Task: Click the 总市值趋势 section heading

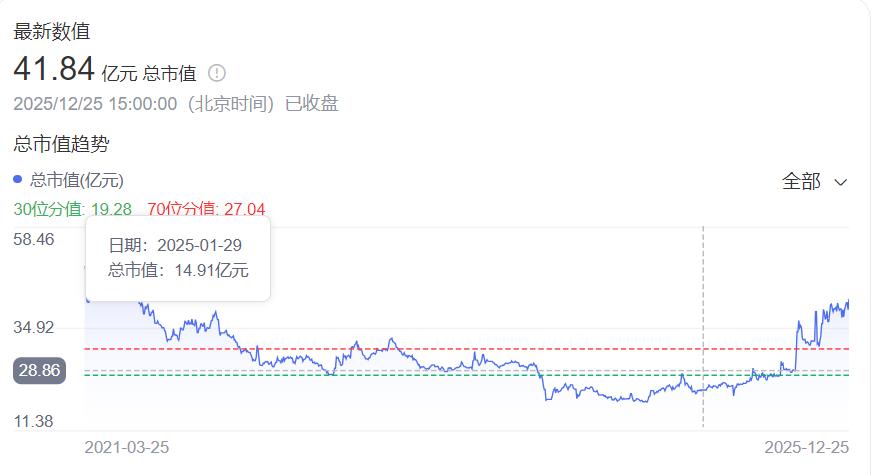Action: pyautogui.click(x=60, y=144)
